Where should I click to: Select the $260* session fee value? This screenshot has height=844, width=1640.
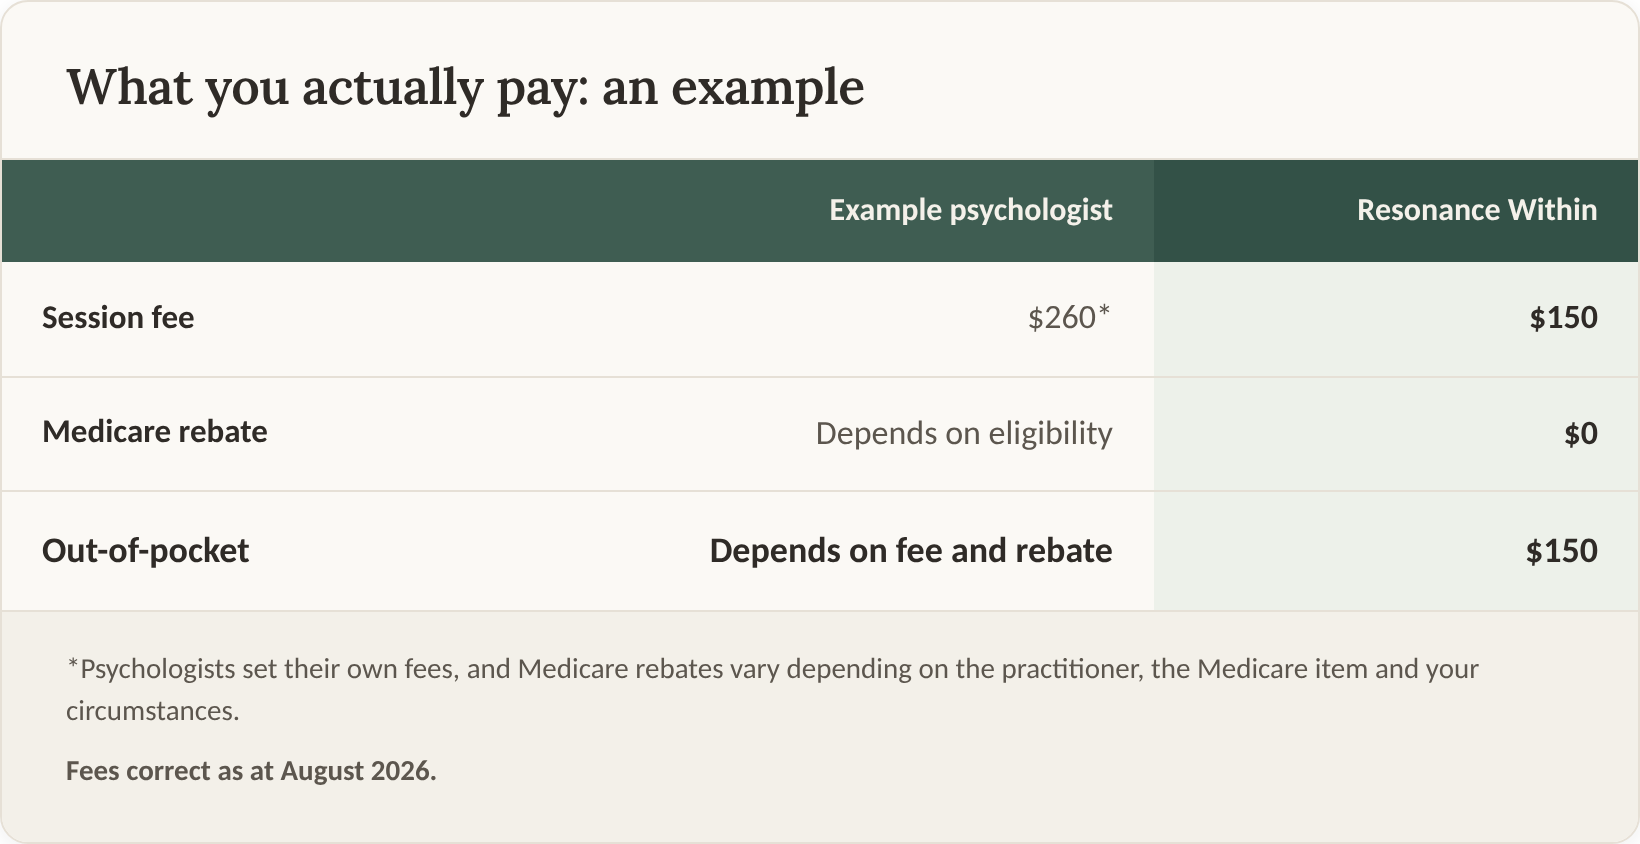click(1069, 317)
